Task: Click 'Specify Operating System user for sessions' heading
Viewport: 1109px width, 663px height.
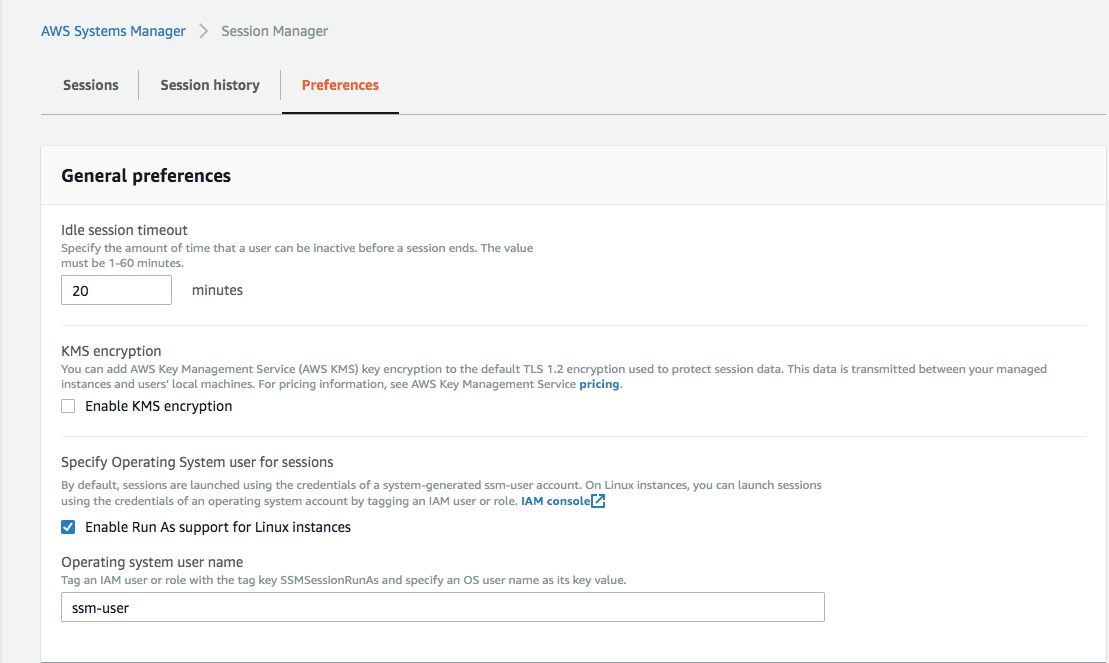Action: [x=197, y=462]
